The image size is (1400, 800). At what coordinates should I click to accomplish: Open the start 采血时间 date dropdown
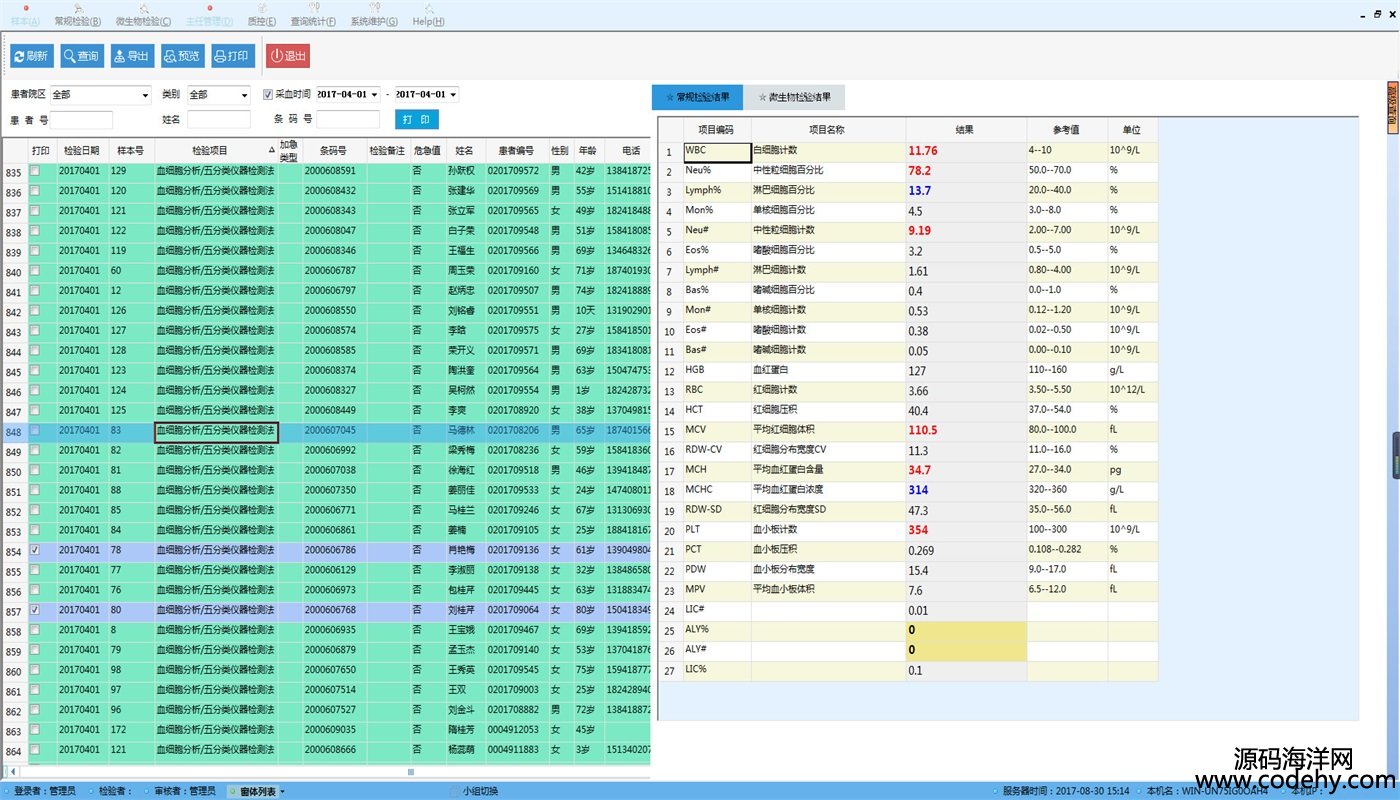[x=374, y=95]
